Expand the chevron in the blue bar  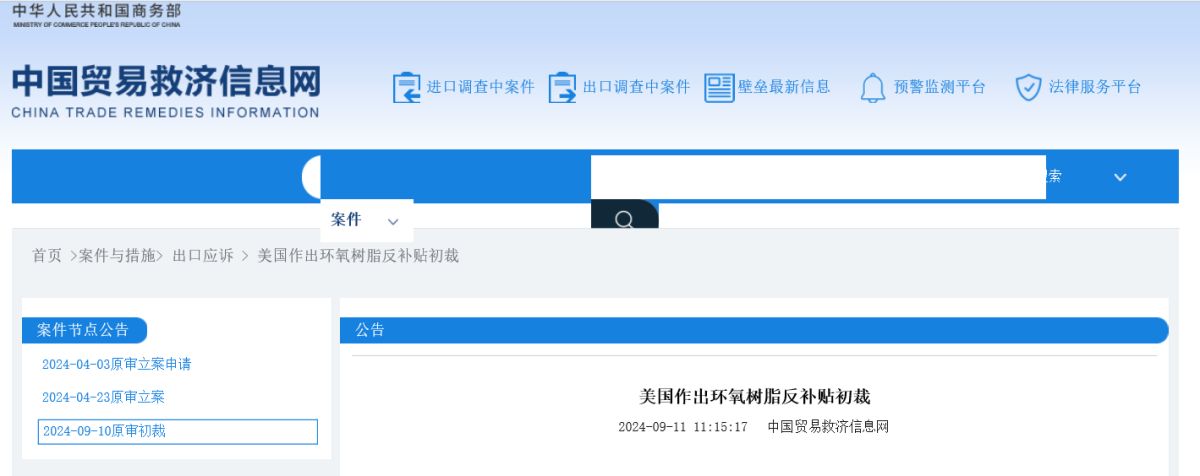pos(1119,177)
